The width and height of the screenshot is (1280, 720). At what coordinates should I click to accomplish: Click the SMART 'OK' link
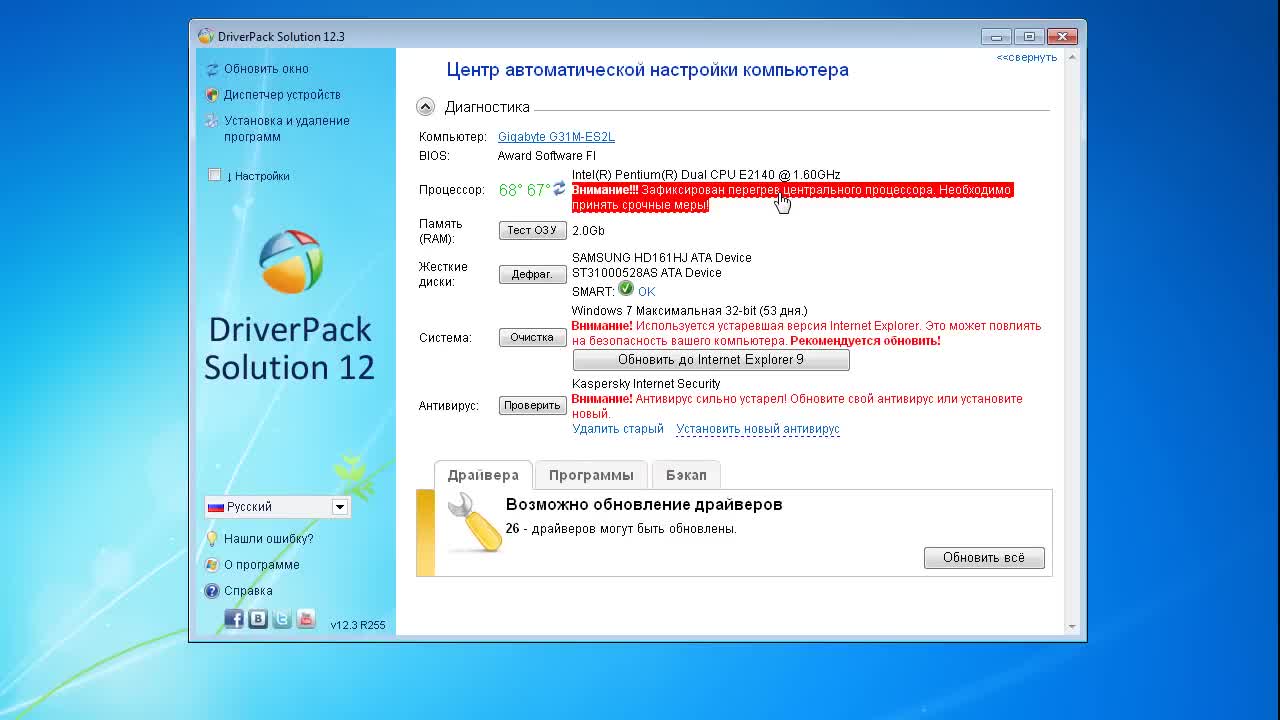pos(647,292)
